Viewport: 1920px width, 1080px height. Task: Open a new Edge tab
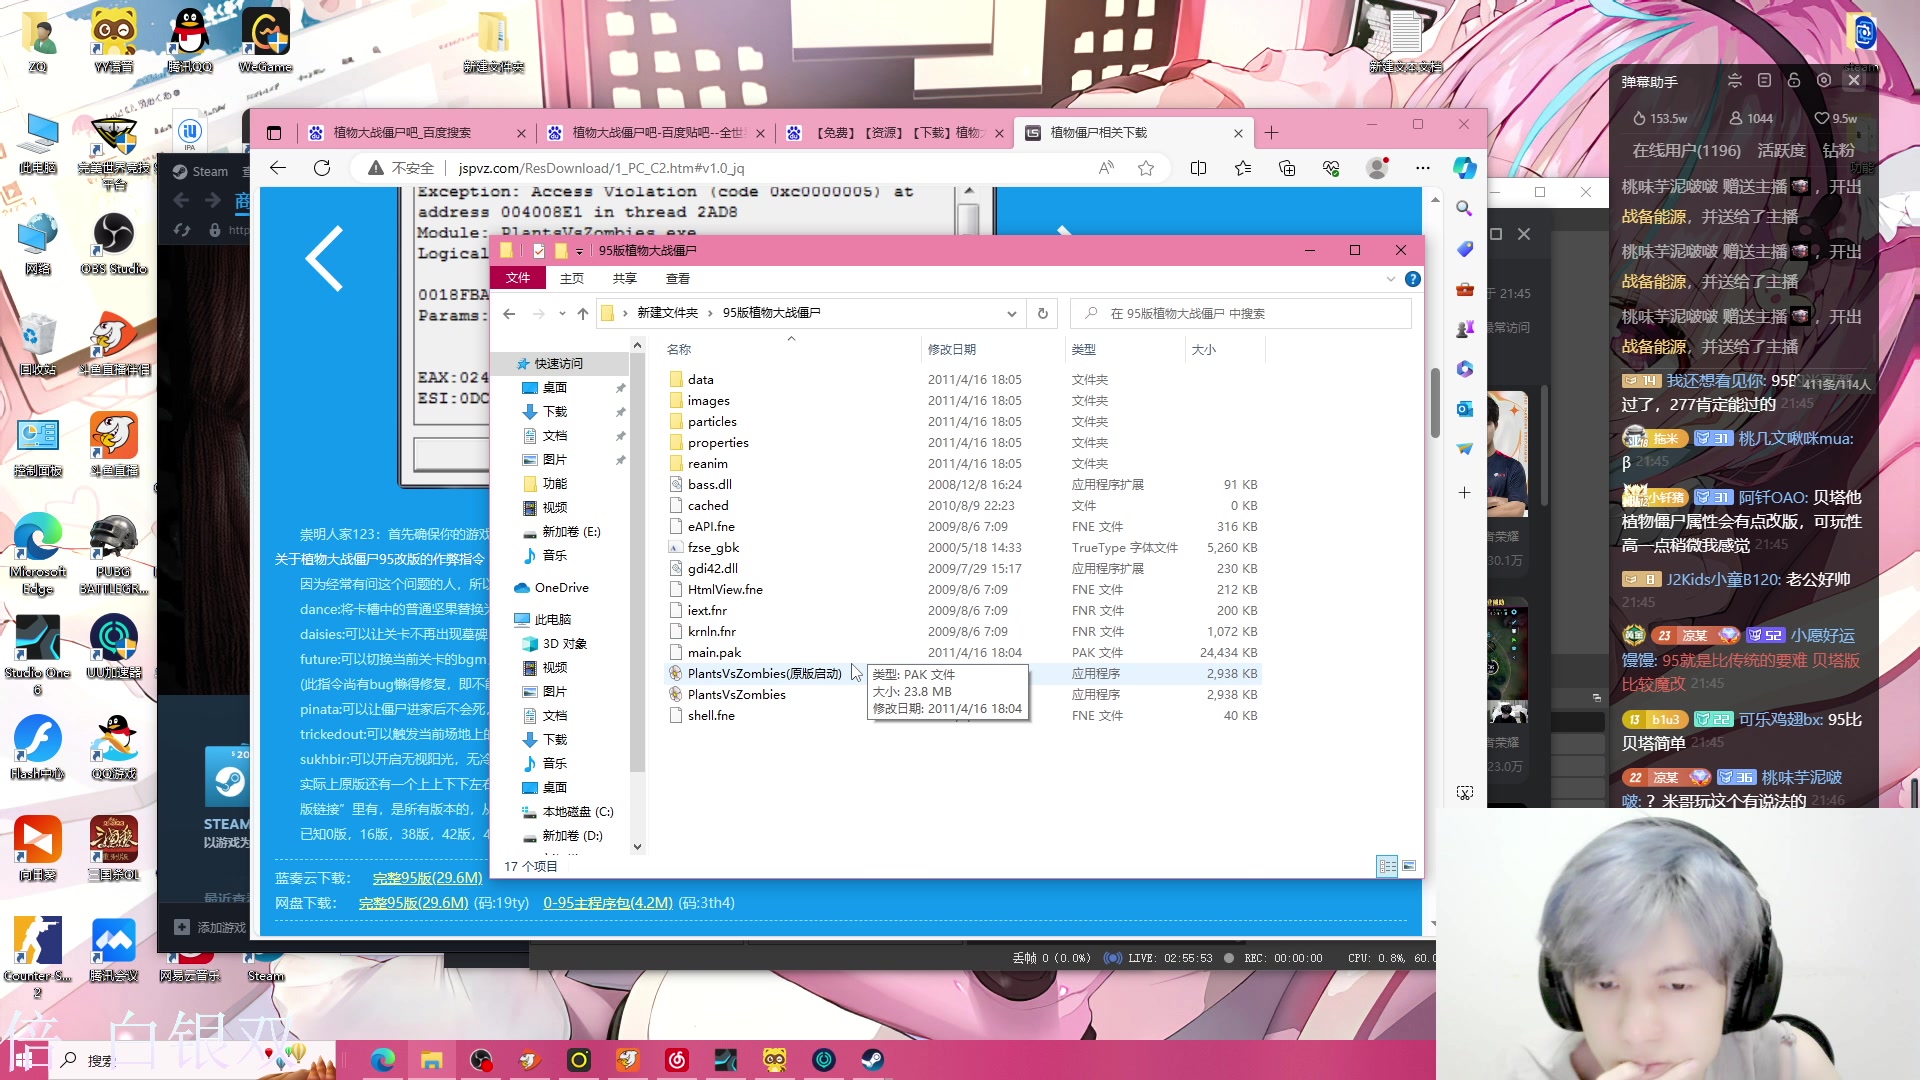(x=1271, y=133)
